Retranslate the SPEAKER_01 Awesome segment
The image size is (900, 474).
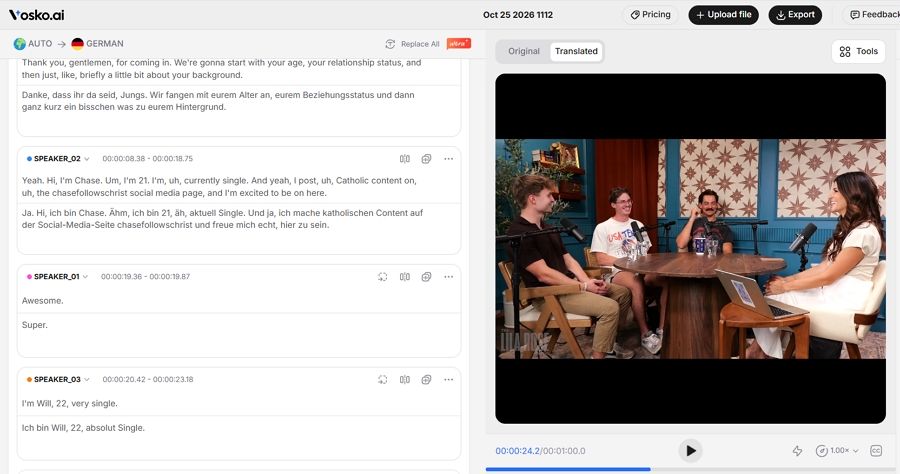[383, 277]
